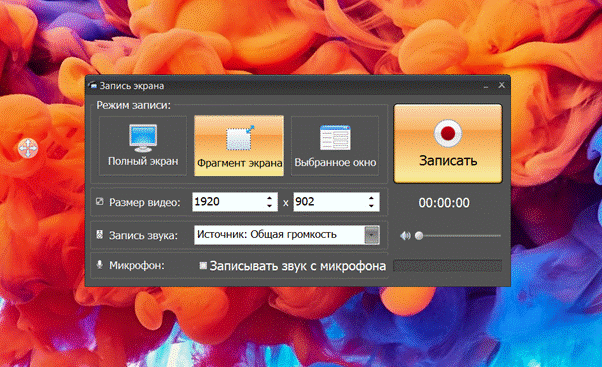The height and width of the screenshot is (367, 602).
Task: Decrease video width with down stepper arrow
Action: click(x=270, y=206)
